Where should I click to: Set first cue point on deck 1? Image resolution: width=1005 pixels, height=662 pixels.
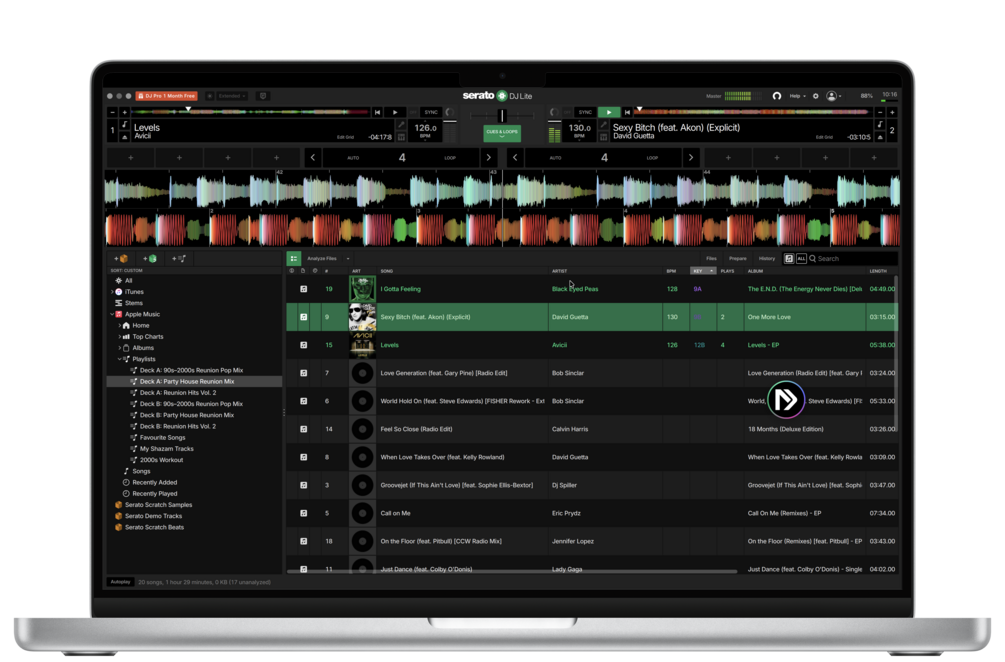click(x=131, y=158)
